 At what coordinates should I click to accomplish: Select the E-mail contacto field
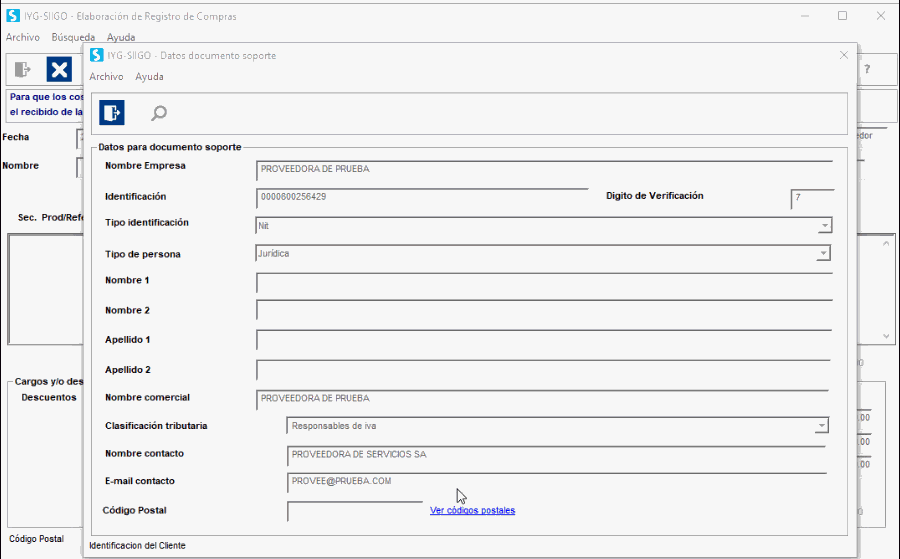[556, 482]
